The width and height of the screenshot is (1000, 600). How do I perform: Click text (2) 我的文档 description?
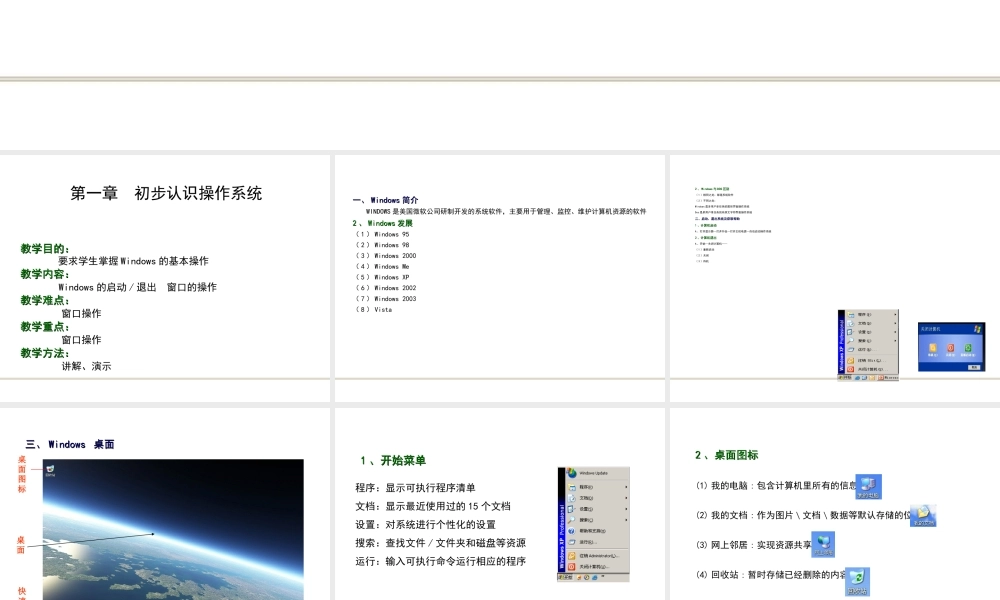(x=803, y=515)
